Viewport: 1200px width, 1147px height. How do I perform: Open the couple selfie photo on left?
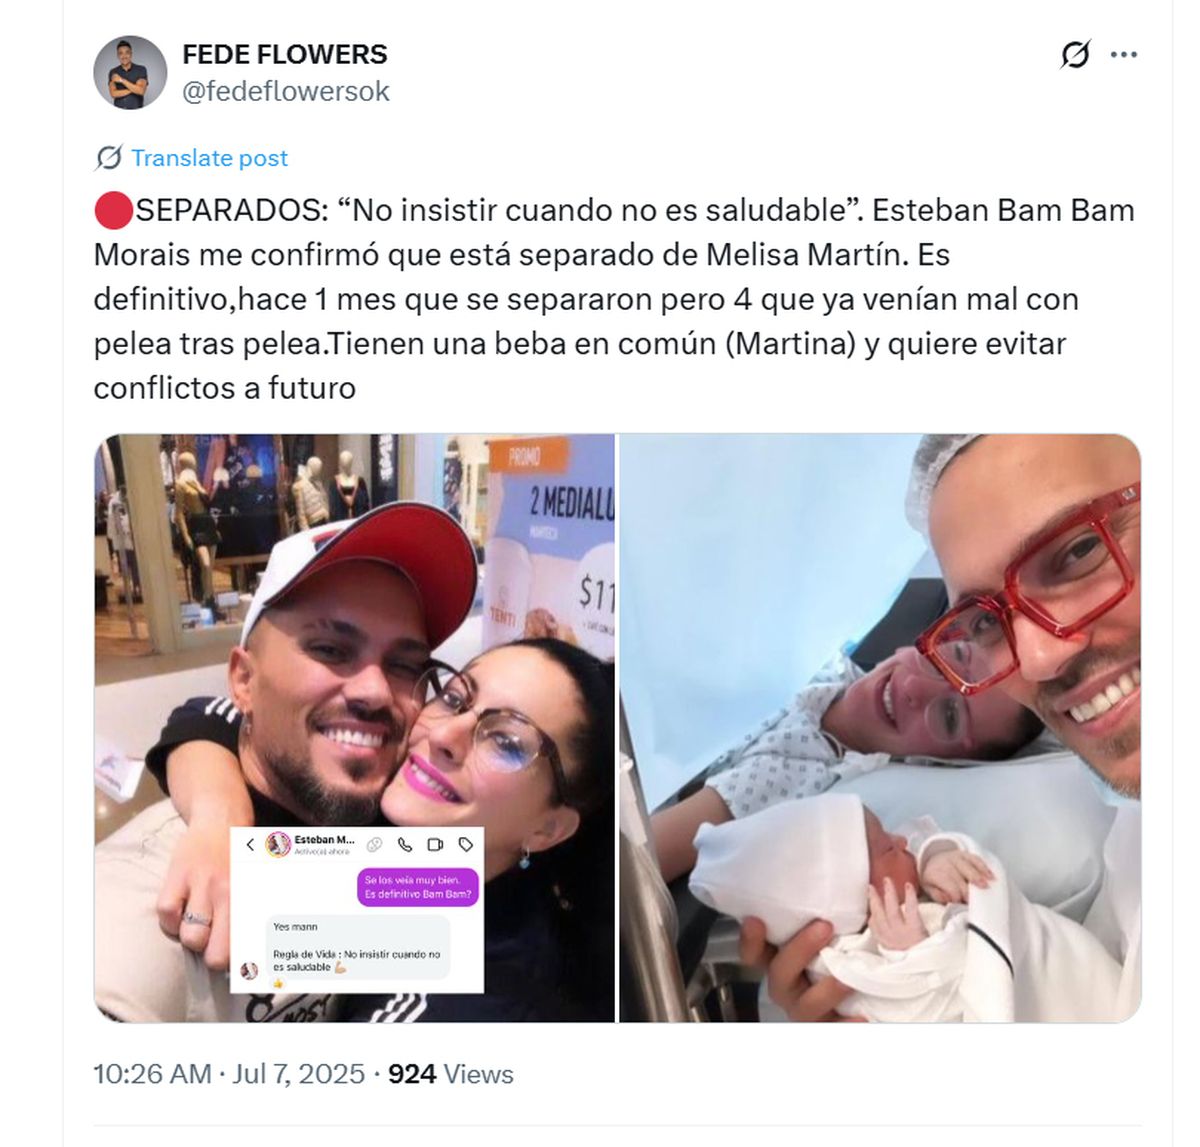(354, 728)
